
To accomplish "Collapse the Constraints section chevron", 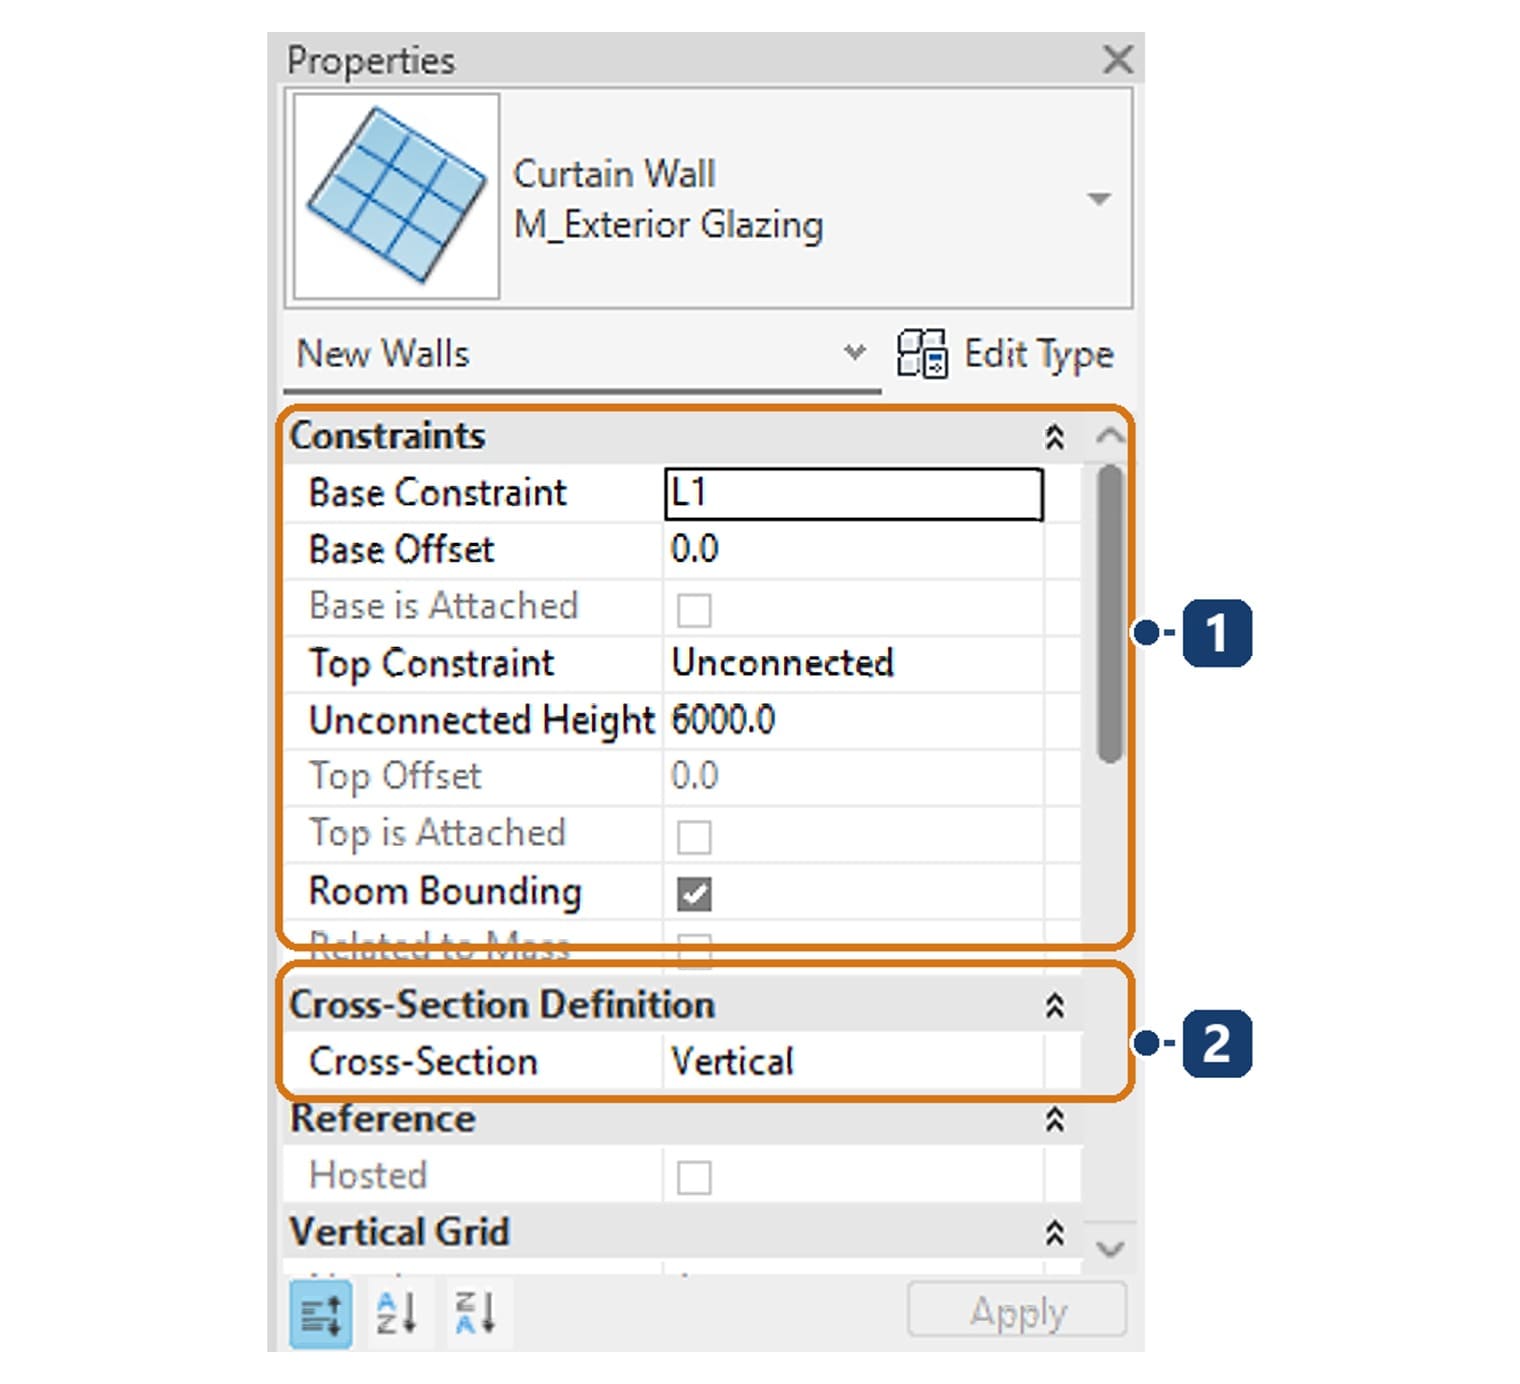I will (1054, 437).
